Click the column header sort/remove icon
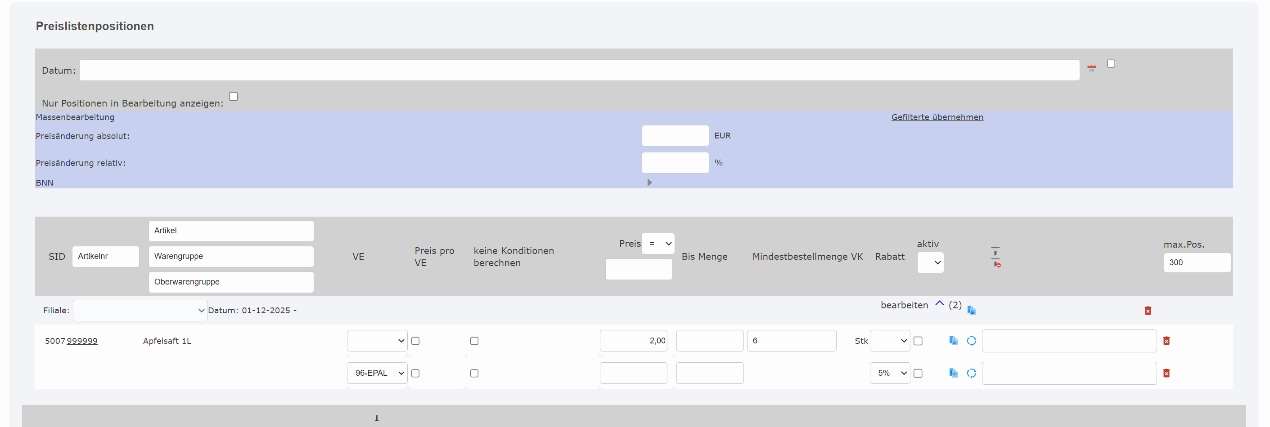Screen dimensions: 1270x427 [997, 257]
